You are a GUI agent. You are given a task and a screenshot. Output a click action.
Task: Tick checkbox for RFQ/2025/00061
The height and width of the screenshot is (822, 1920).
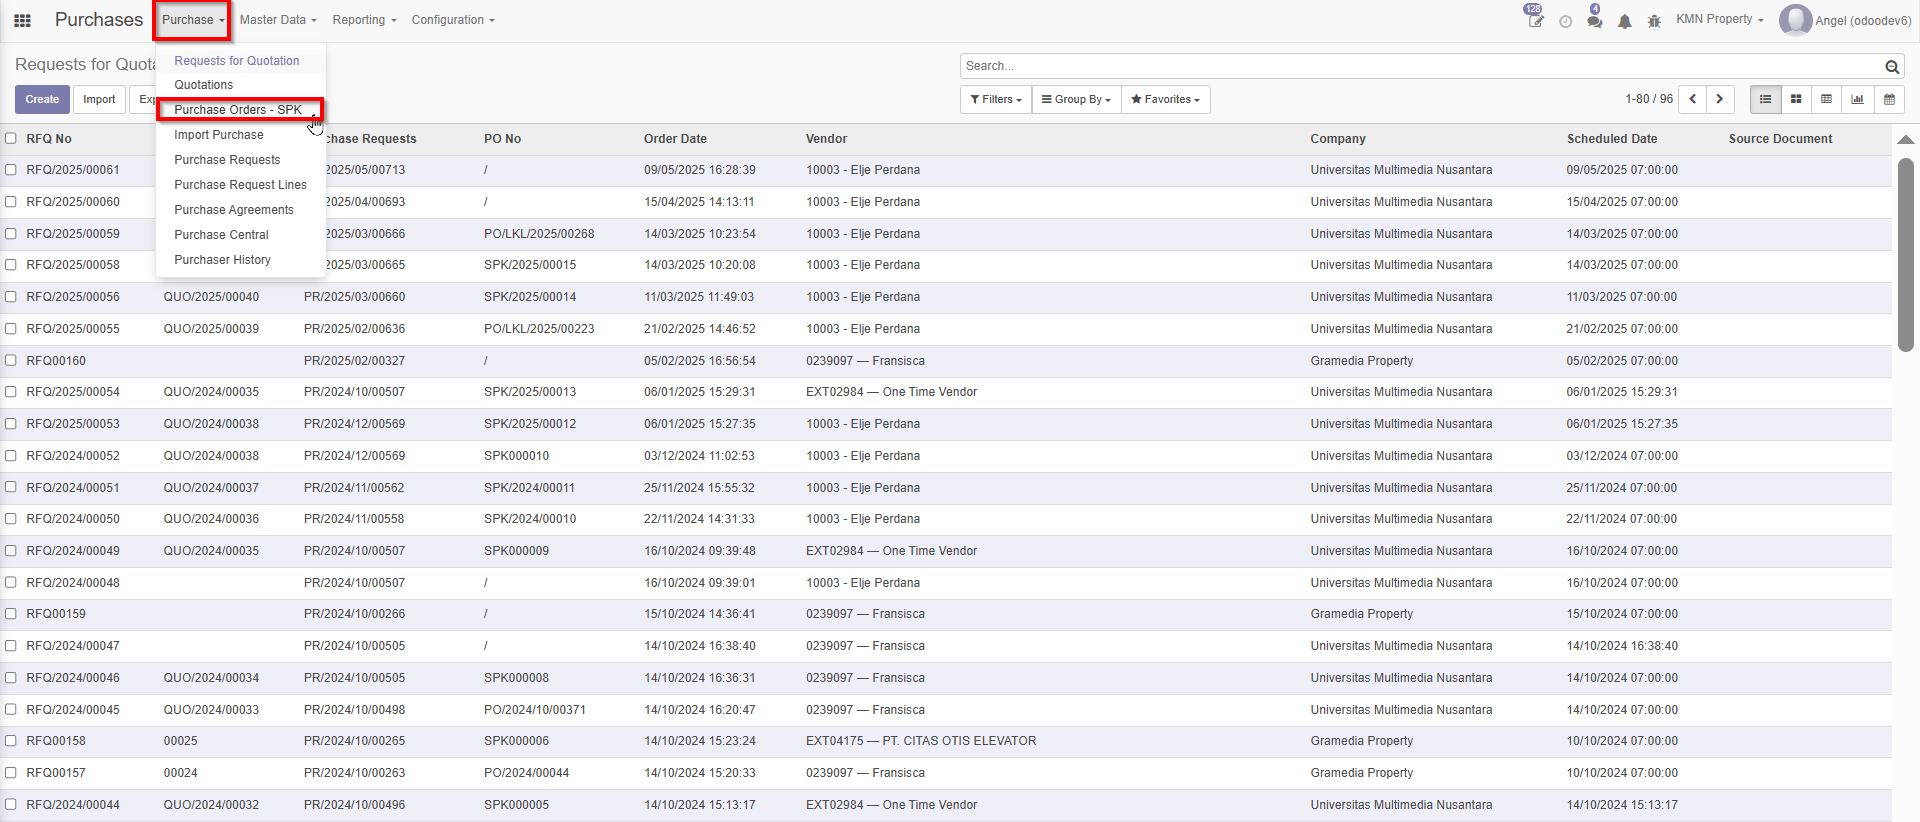click(11, 170)
